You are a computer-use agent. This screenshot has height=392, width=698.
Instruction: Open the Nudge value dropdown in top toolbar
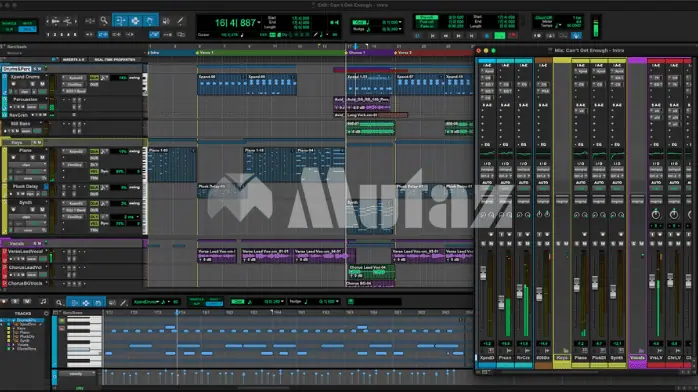click(400, 29)
